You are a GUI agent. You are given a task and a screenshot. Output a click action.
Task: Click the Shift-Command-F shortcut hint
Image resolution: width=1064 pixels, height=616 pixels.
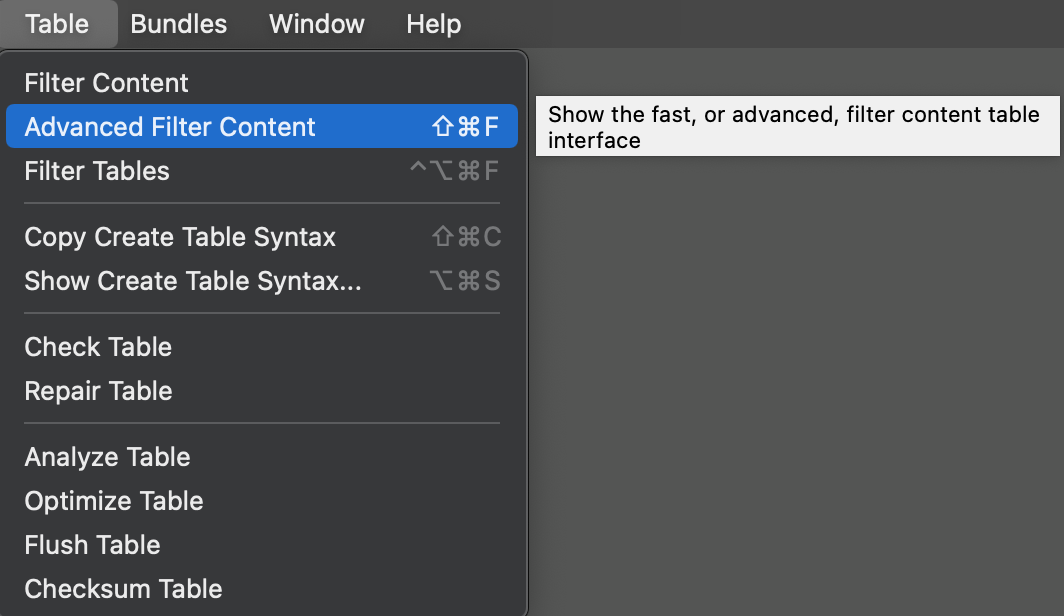(465, 127)
